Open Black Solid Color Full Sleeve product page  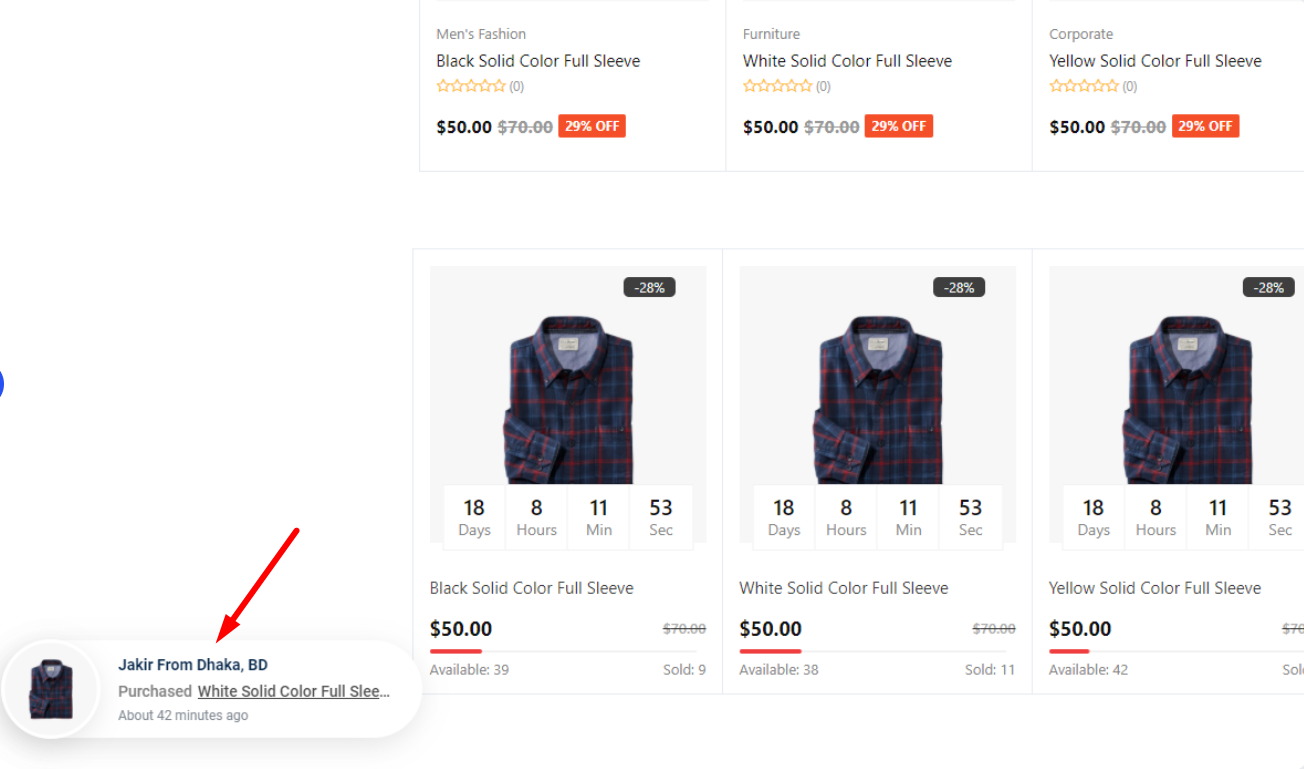coord(538,60)
